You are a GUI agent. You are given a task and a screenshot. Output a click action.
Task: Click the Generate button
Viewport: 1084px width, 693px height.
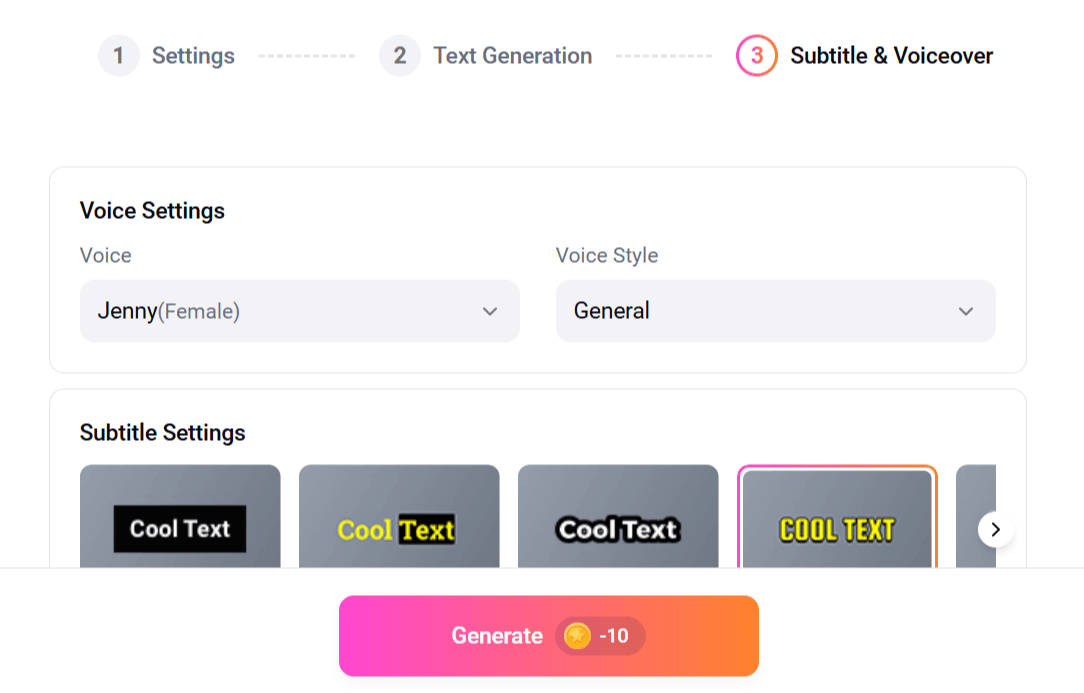pos(497,635)
